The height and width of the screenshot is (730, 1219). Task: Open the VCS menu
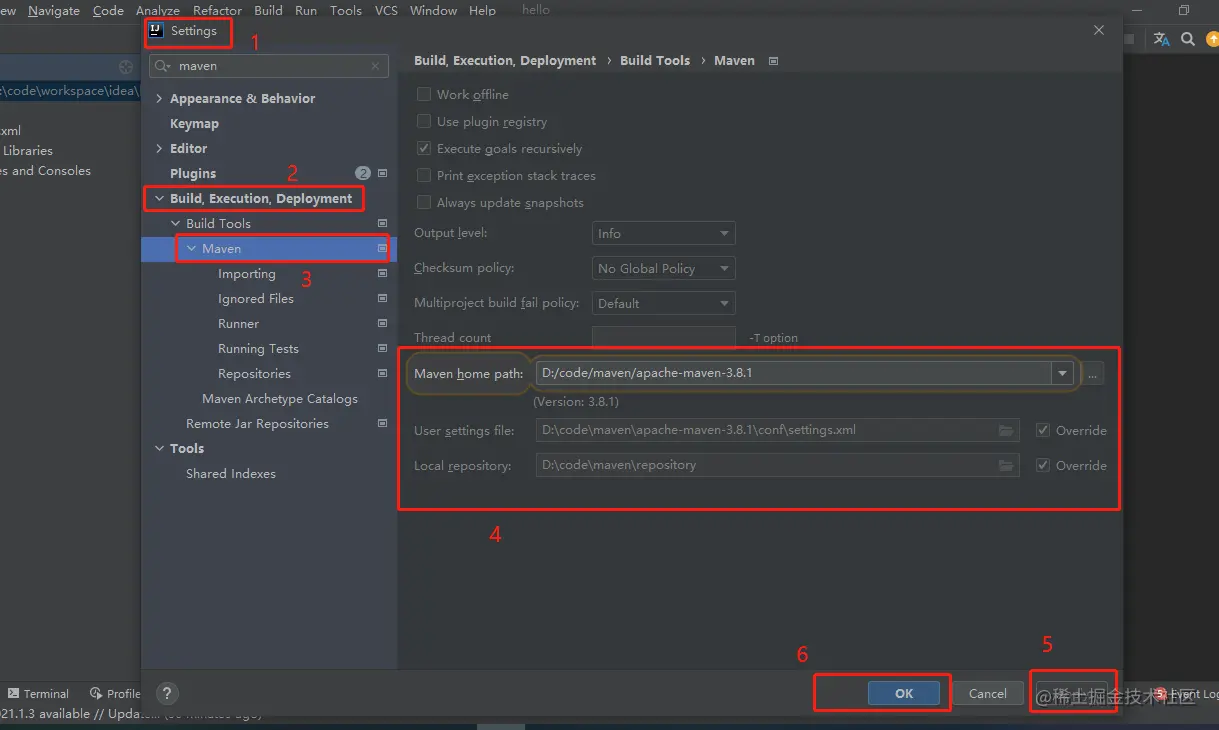[386, 10]
